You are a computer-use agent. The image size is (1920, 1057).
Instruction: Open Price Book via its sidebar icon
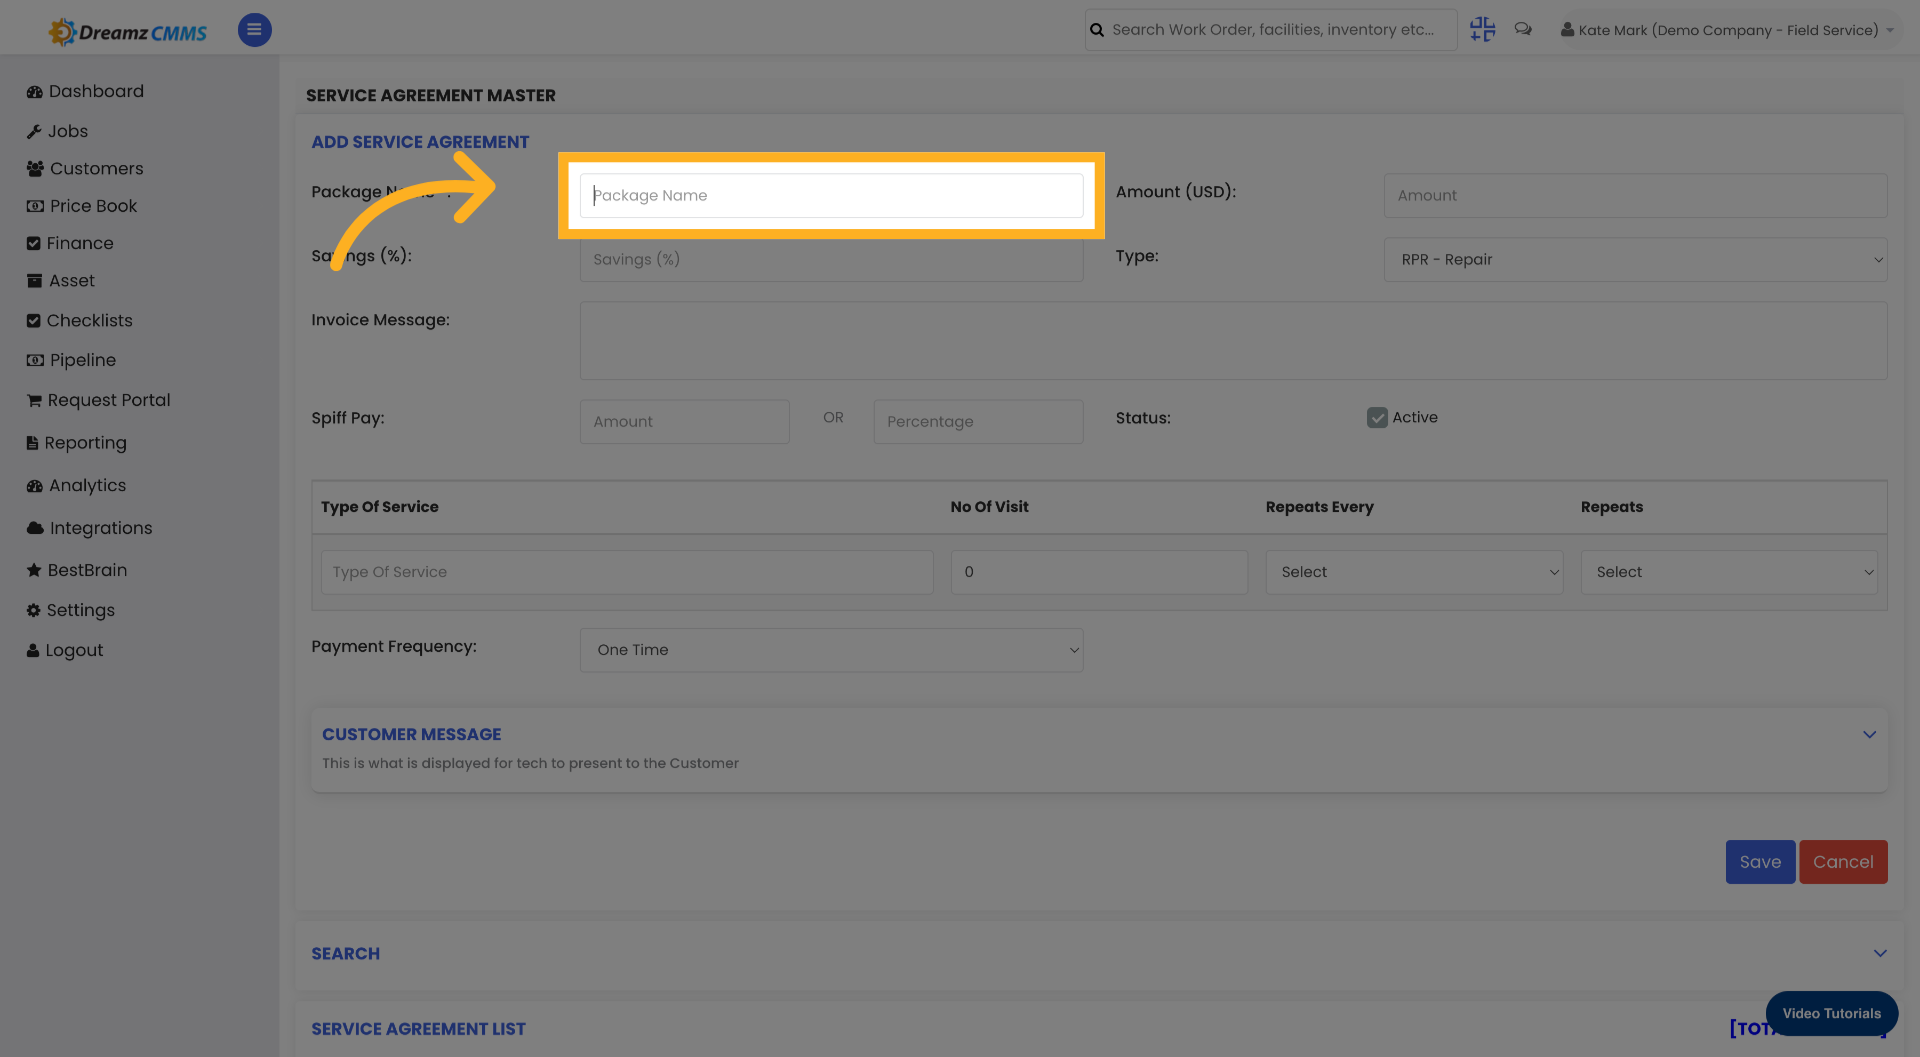click(x=33, y=206)
